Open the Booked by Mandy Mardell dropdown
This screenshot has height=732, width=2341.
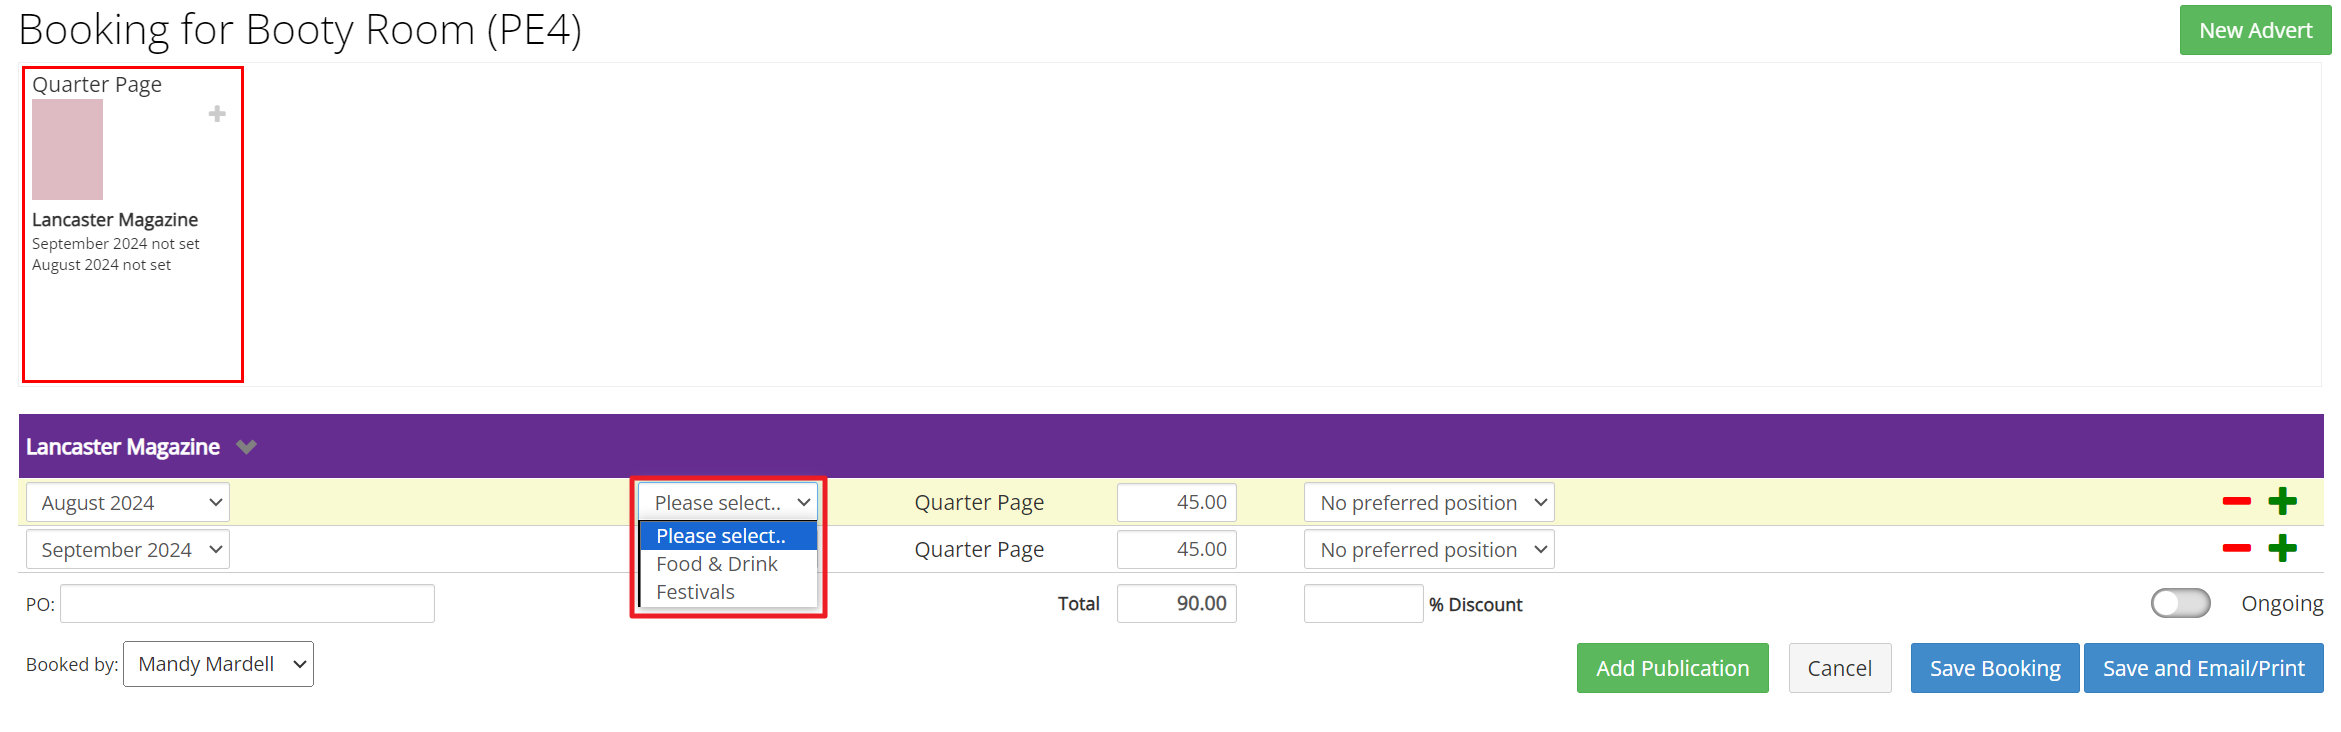218,664
